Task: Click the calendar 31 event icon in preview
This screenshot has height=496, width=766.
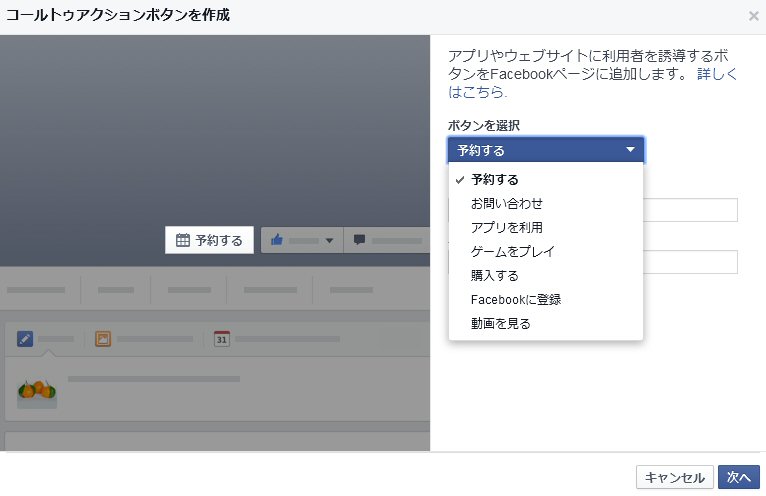Action: coord(222,339)
